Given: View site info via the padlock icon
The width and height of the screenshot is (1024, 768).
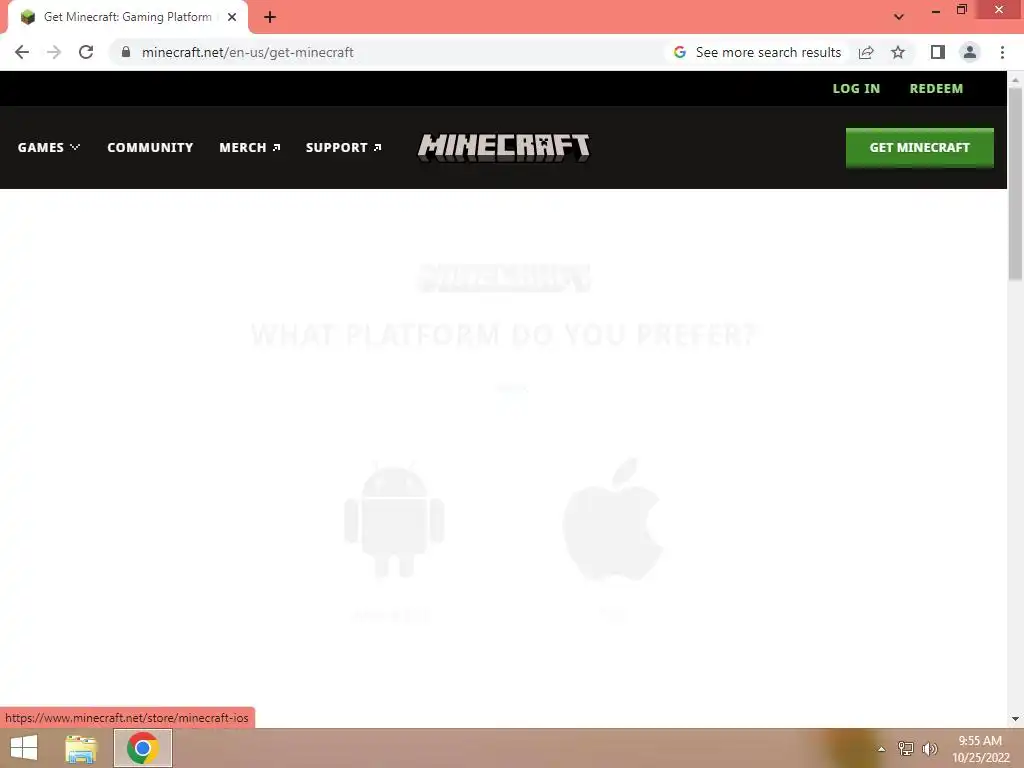Looking at the screenshot, I should (x=126, y=52).
